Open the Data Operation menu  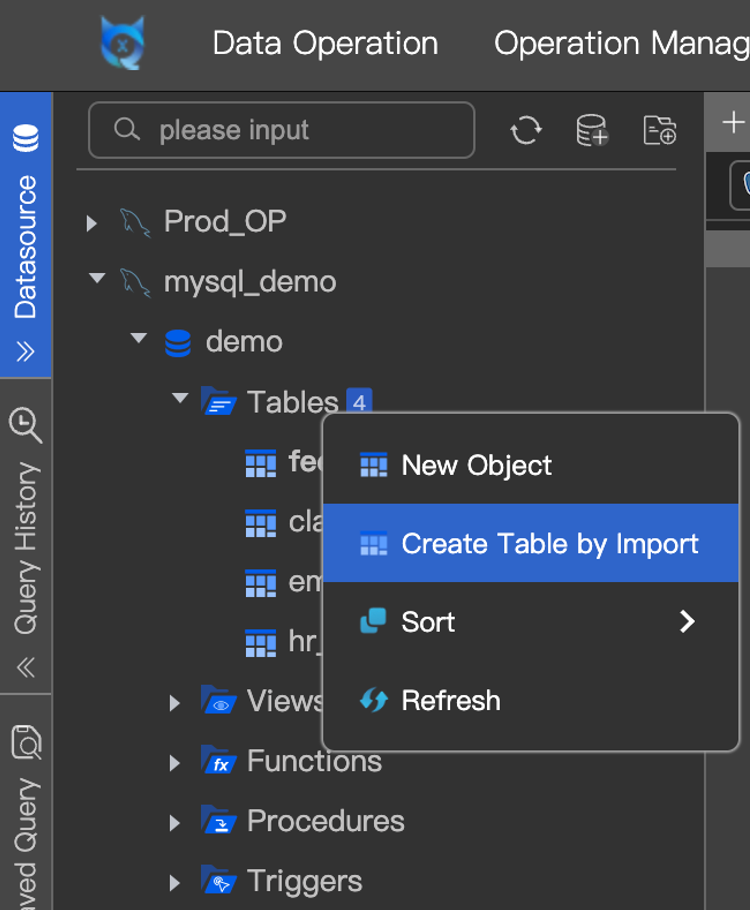[325, 43]
